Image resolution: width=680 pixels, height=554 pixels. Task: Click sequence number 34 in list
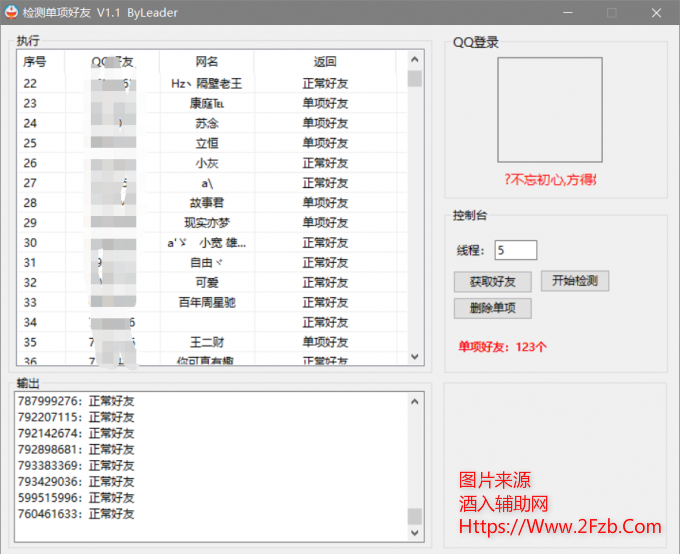click(30, 322)
